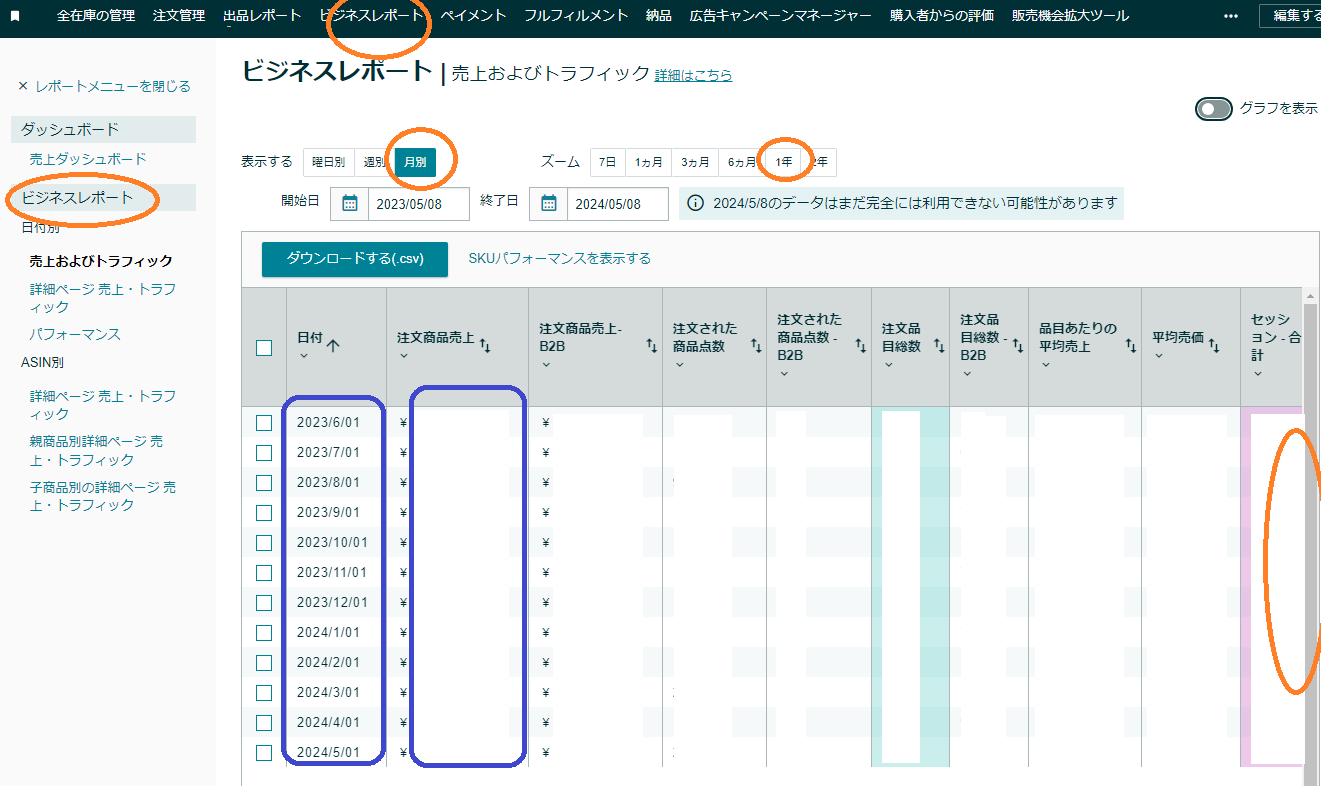This screenshot has height=786, width=1321.
Task: Click the ダウンロードする(.csv) button
Action: 355,257
